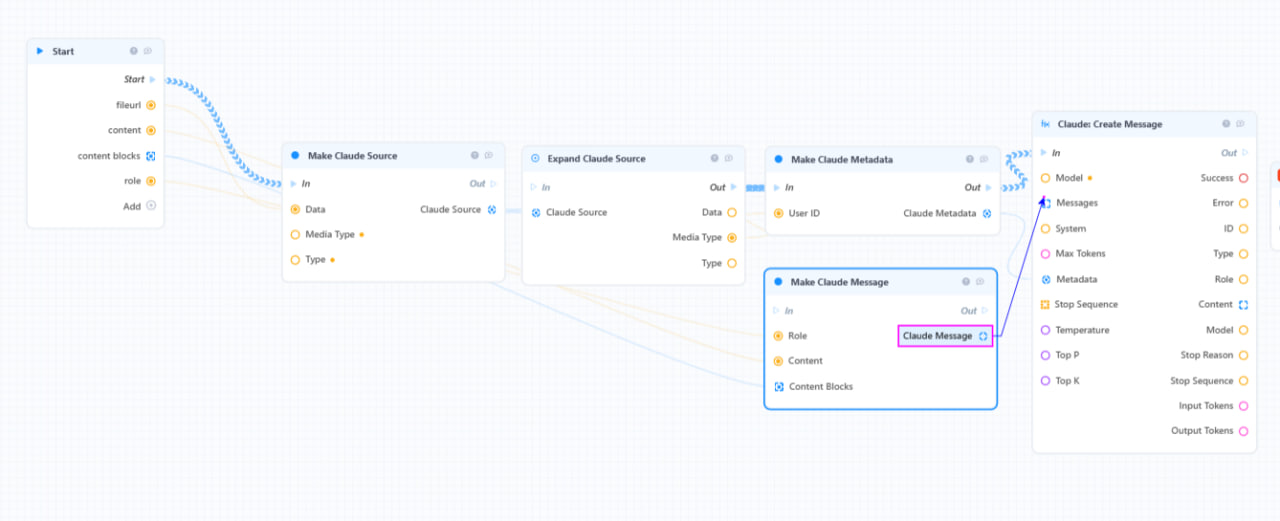The image size is (1280, 521).
Task: Select the Expand Claude Source node title
Action: click(x=597, y=158)
